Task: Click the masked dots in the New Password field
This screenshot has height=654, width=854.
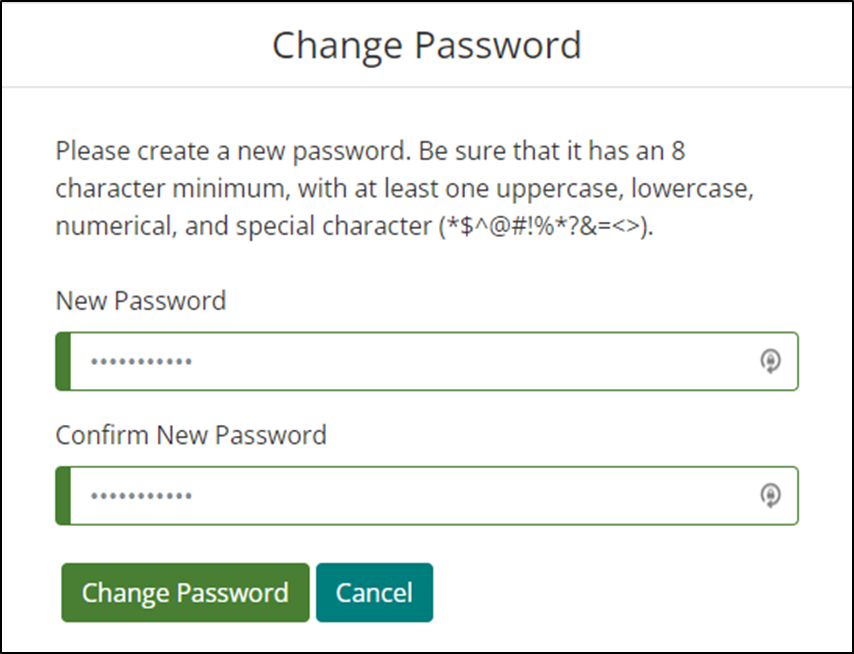Action: 141,361
